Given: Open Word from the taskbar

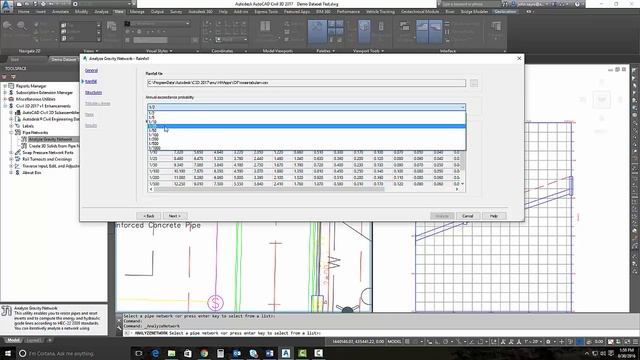Looking at the screenshot, I should click(x=269, y=353).
